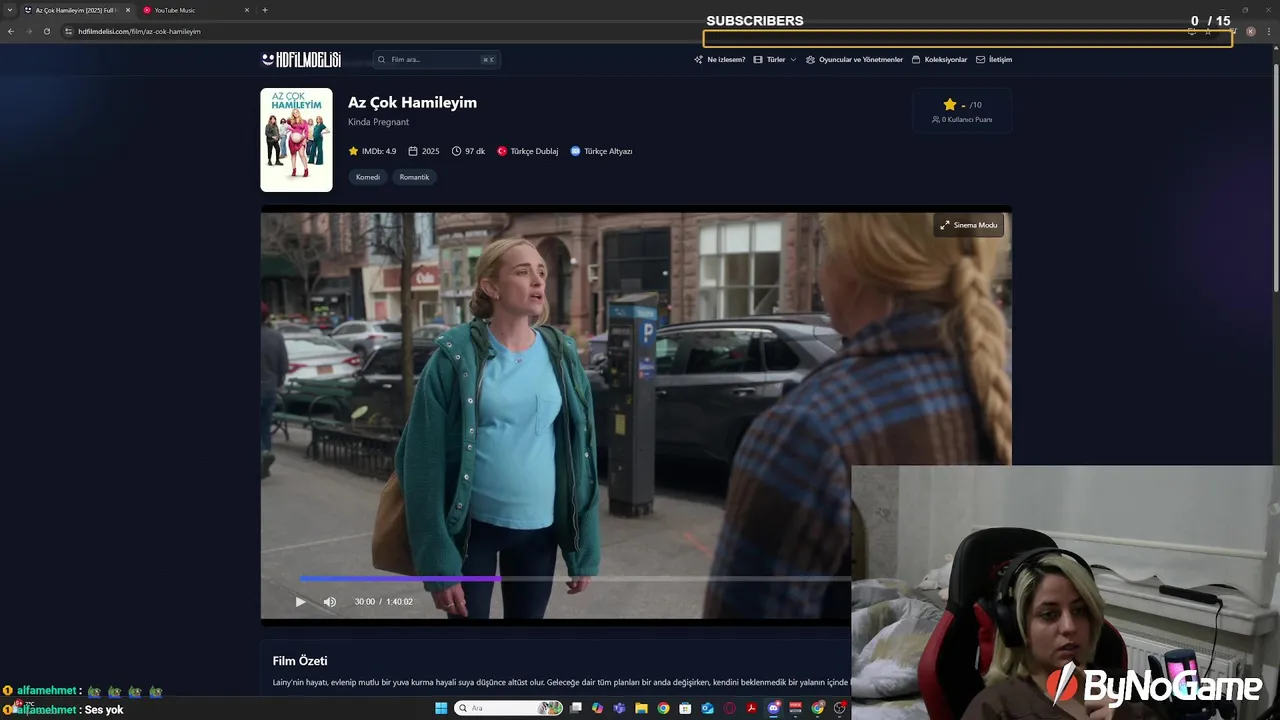Image resolution: width=1280 pixels, height=720 pixels.
Task: Open Copilot from the taskbar
Action: (x=597, y=708)
